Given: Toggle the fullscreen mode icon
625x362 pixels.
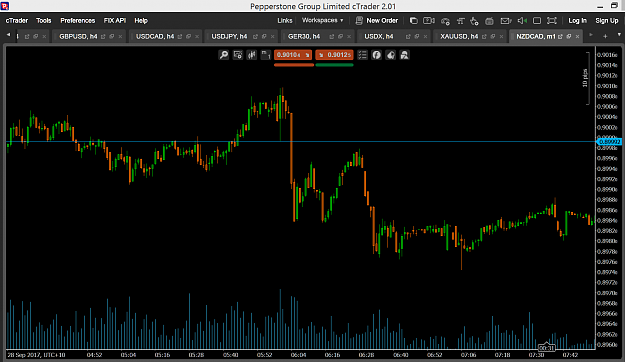Looking at the screenshot, I should [552, 21].
